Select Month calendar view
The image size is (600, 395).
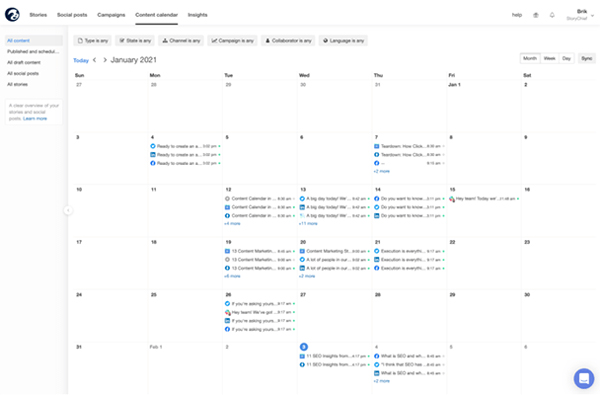(x=530, y=58)
